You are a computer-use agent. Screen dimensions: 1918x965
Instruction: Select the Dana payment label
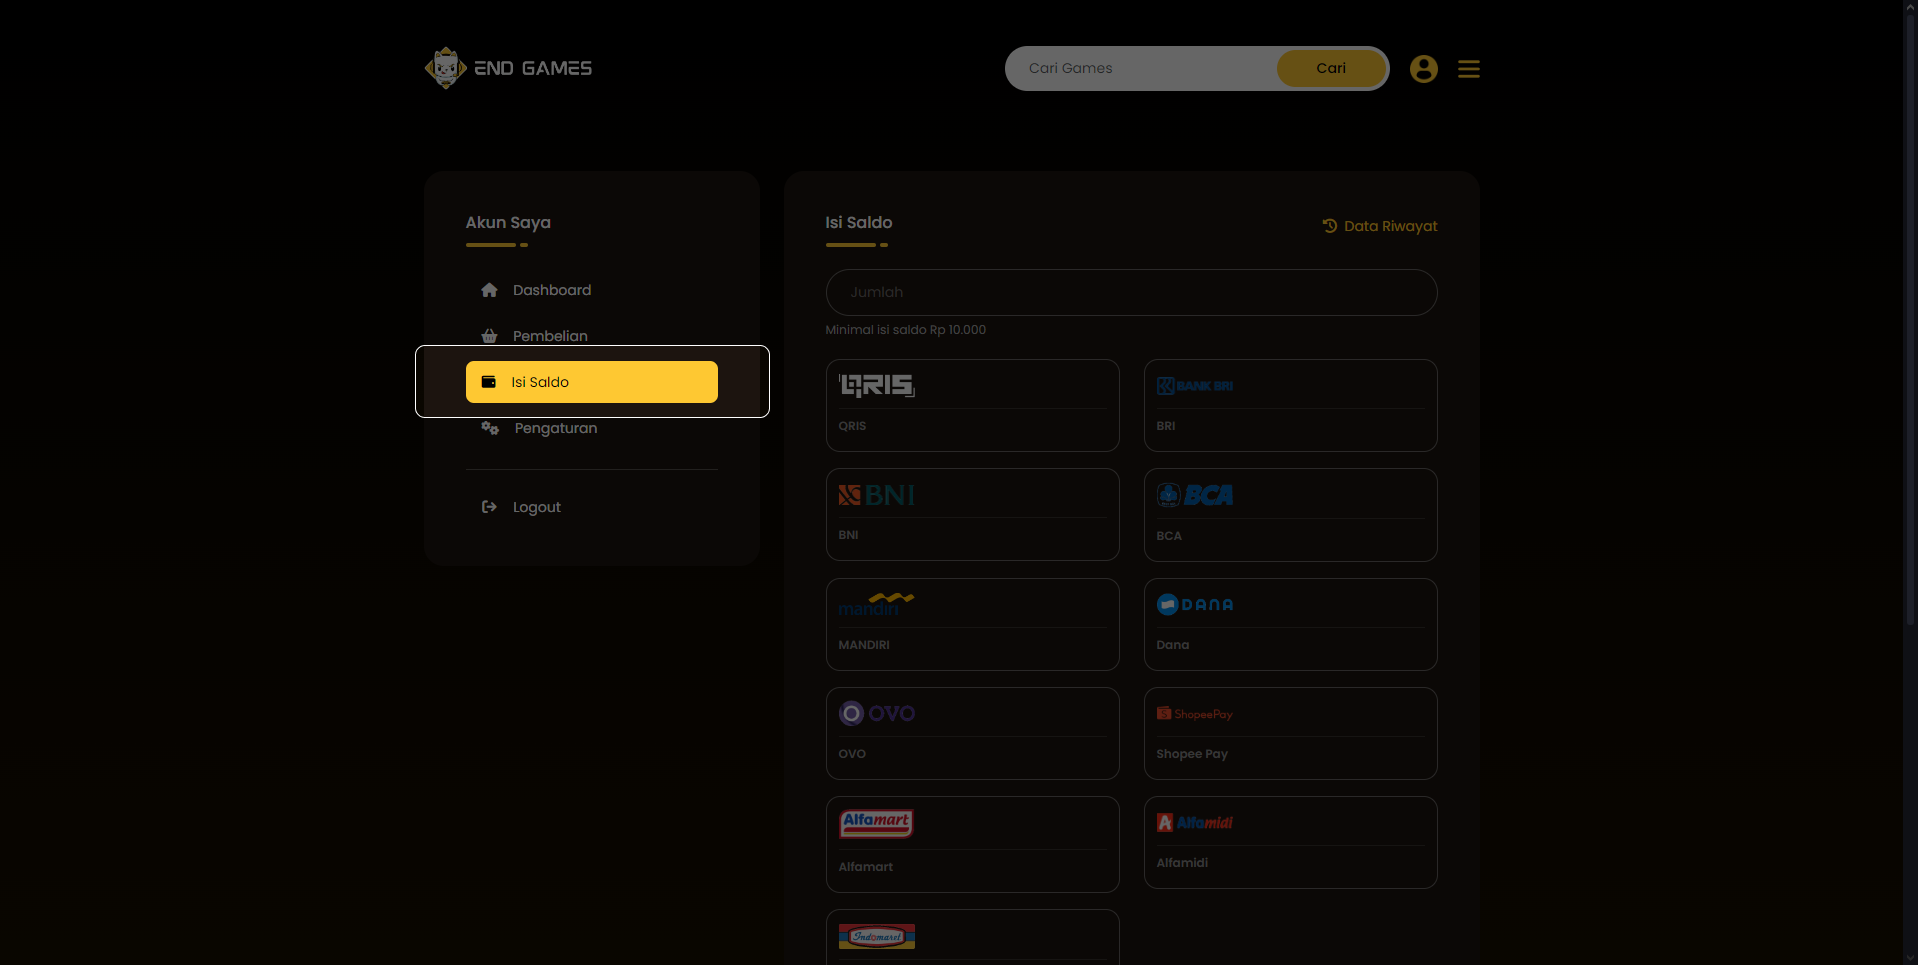[1173, 645]
